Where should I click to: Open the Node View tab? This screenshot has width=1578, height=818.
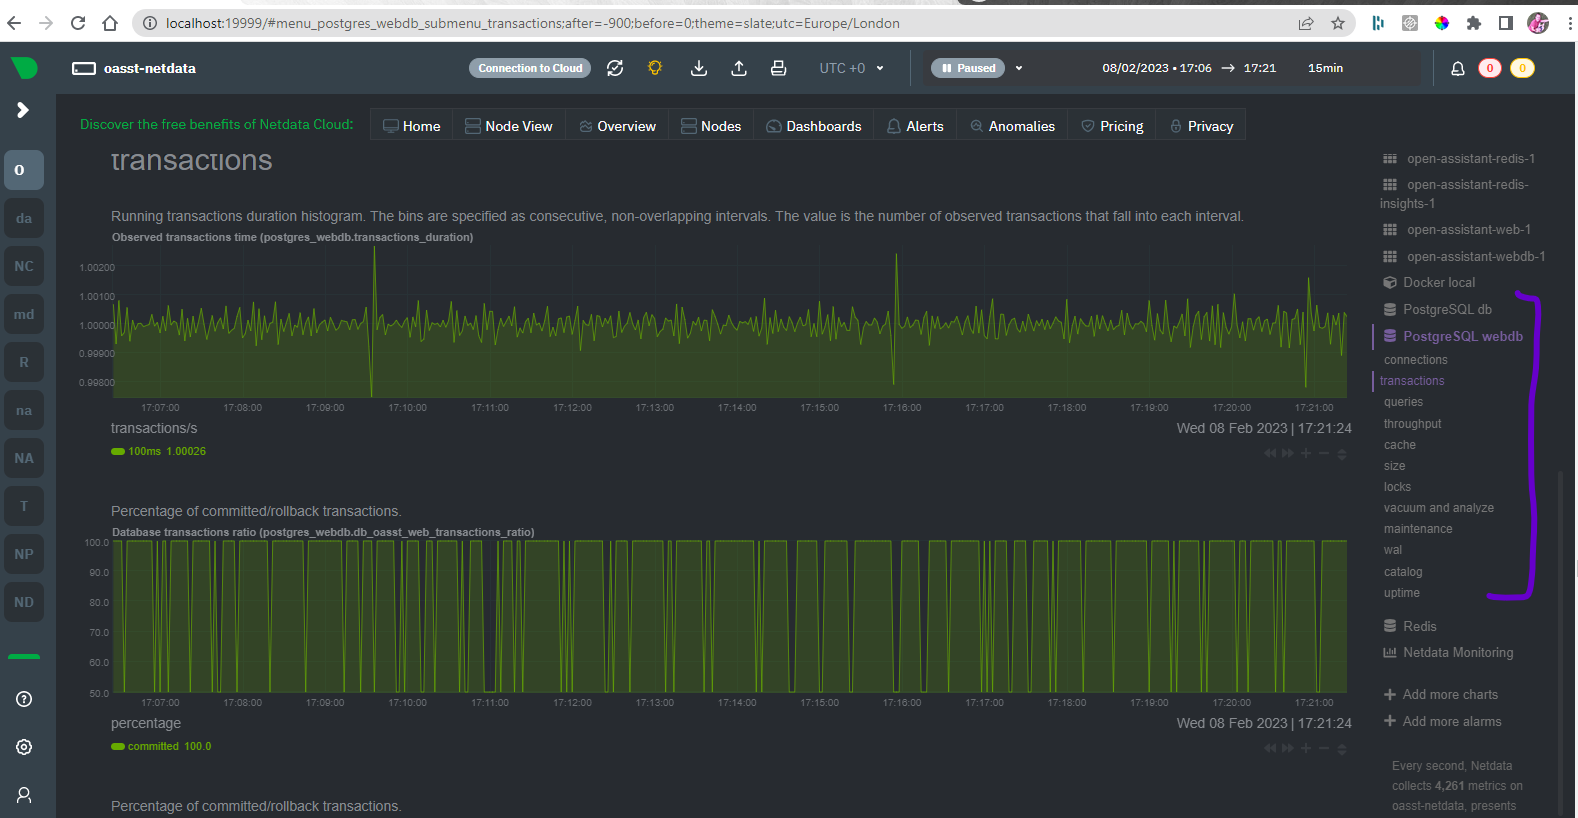point(508,126)
